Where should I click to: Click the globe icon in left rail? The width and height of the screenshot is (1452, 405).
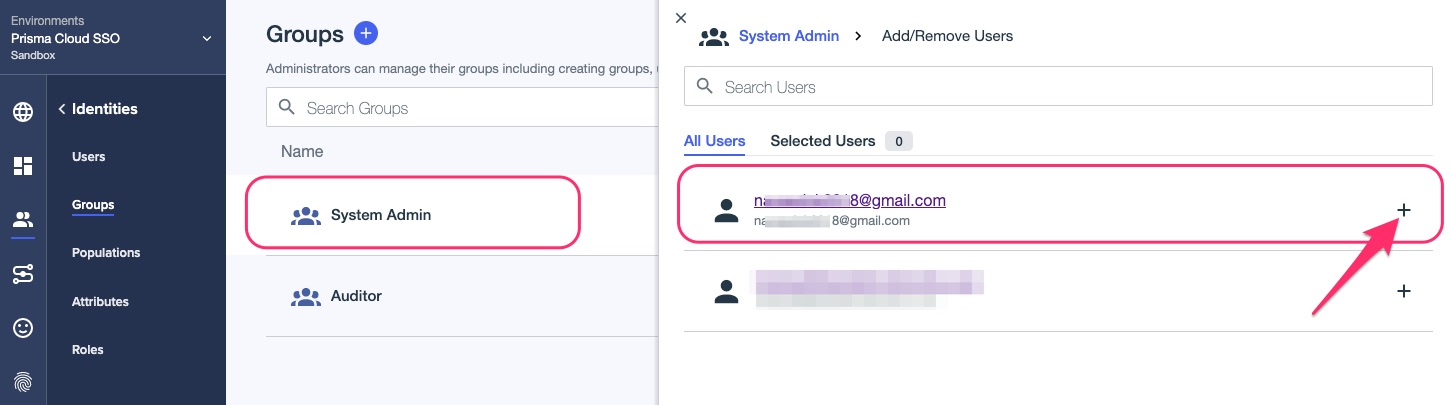pyautogui.click(x=22, y=112)
